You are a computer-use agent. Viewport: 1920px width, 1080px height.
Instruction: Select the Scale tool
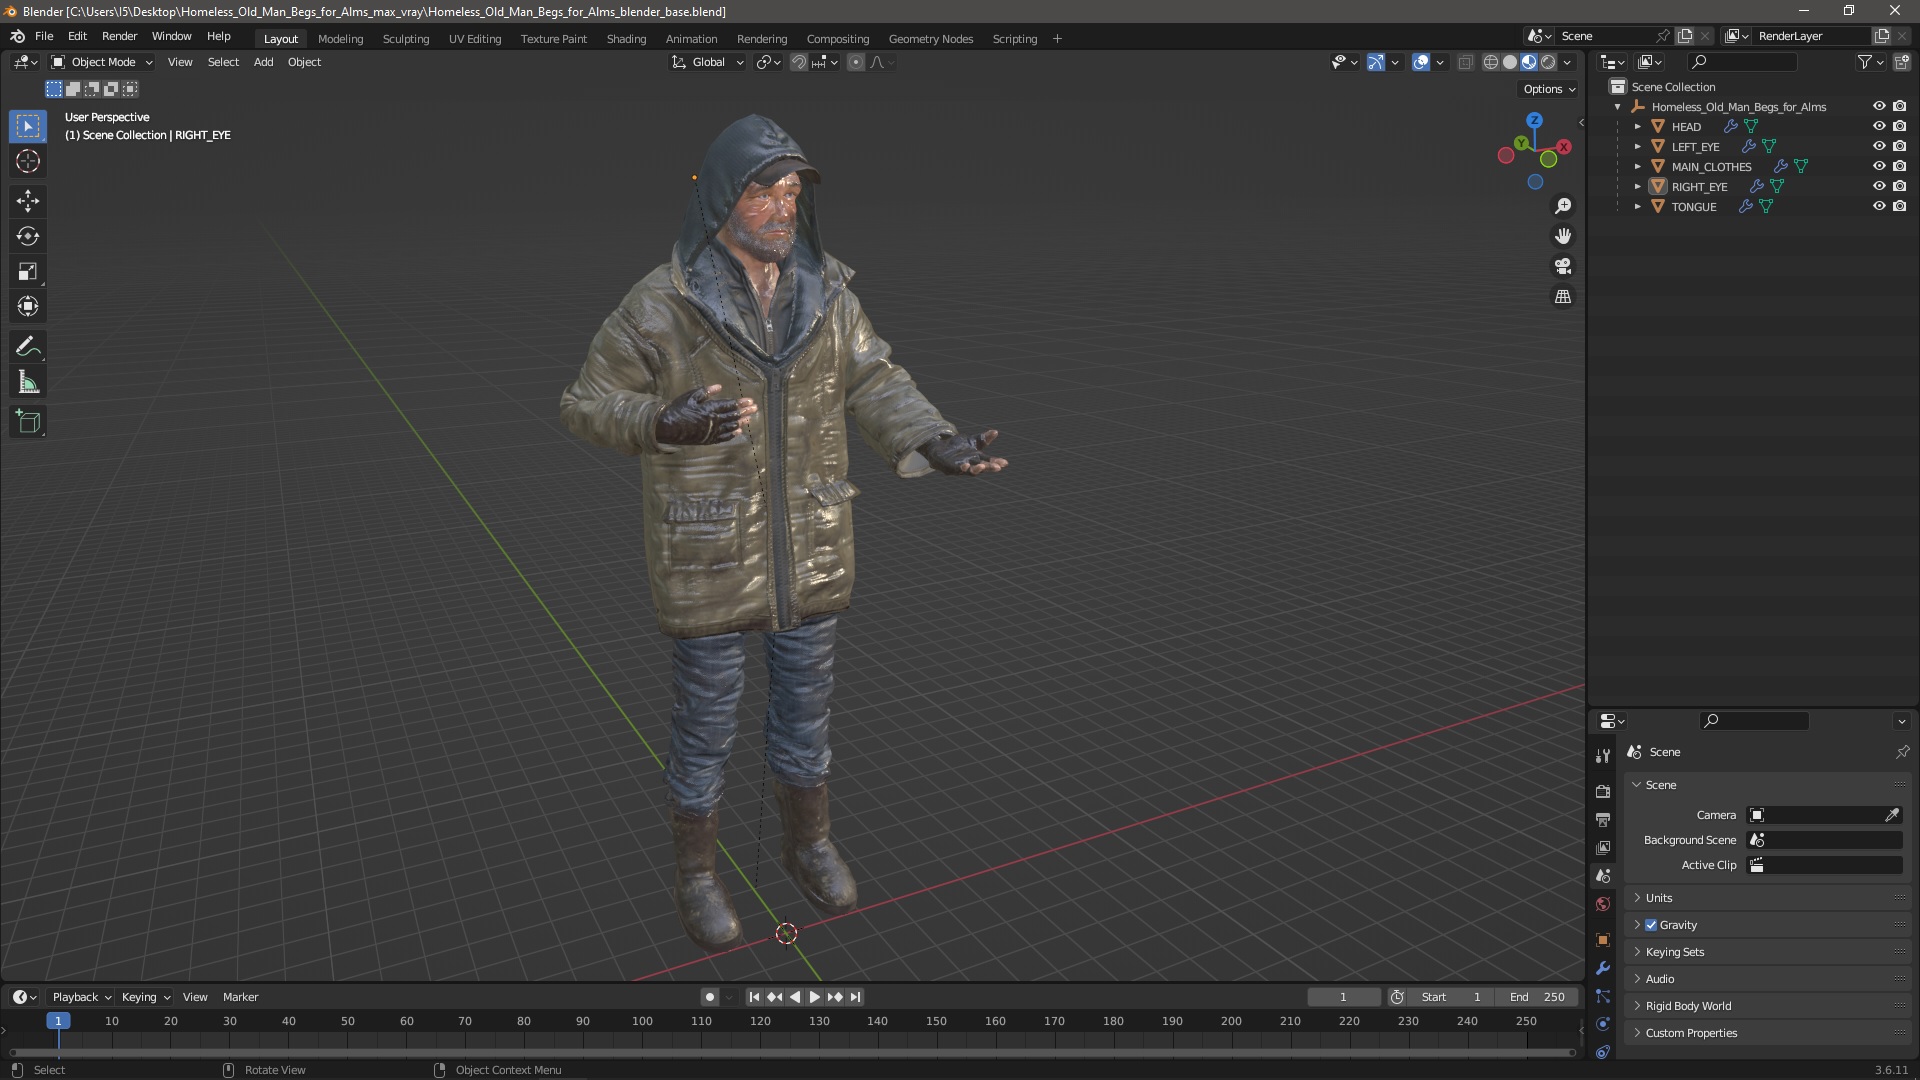click(x=28, y=271)
